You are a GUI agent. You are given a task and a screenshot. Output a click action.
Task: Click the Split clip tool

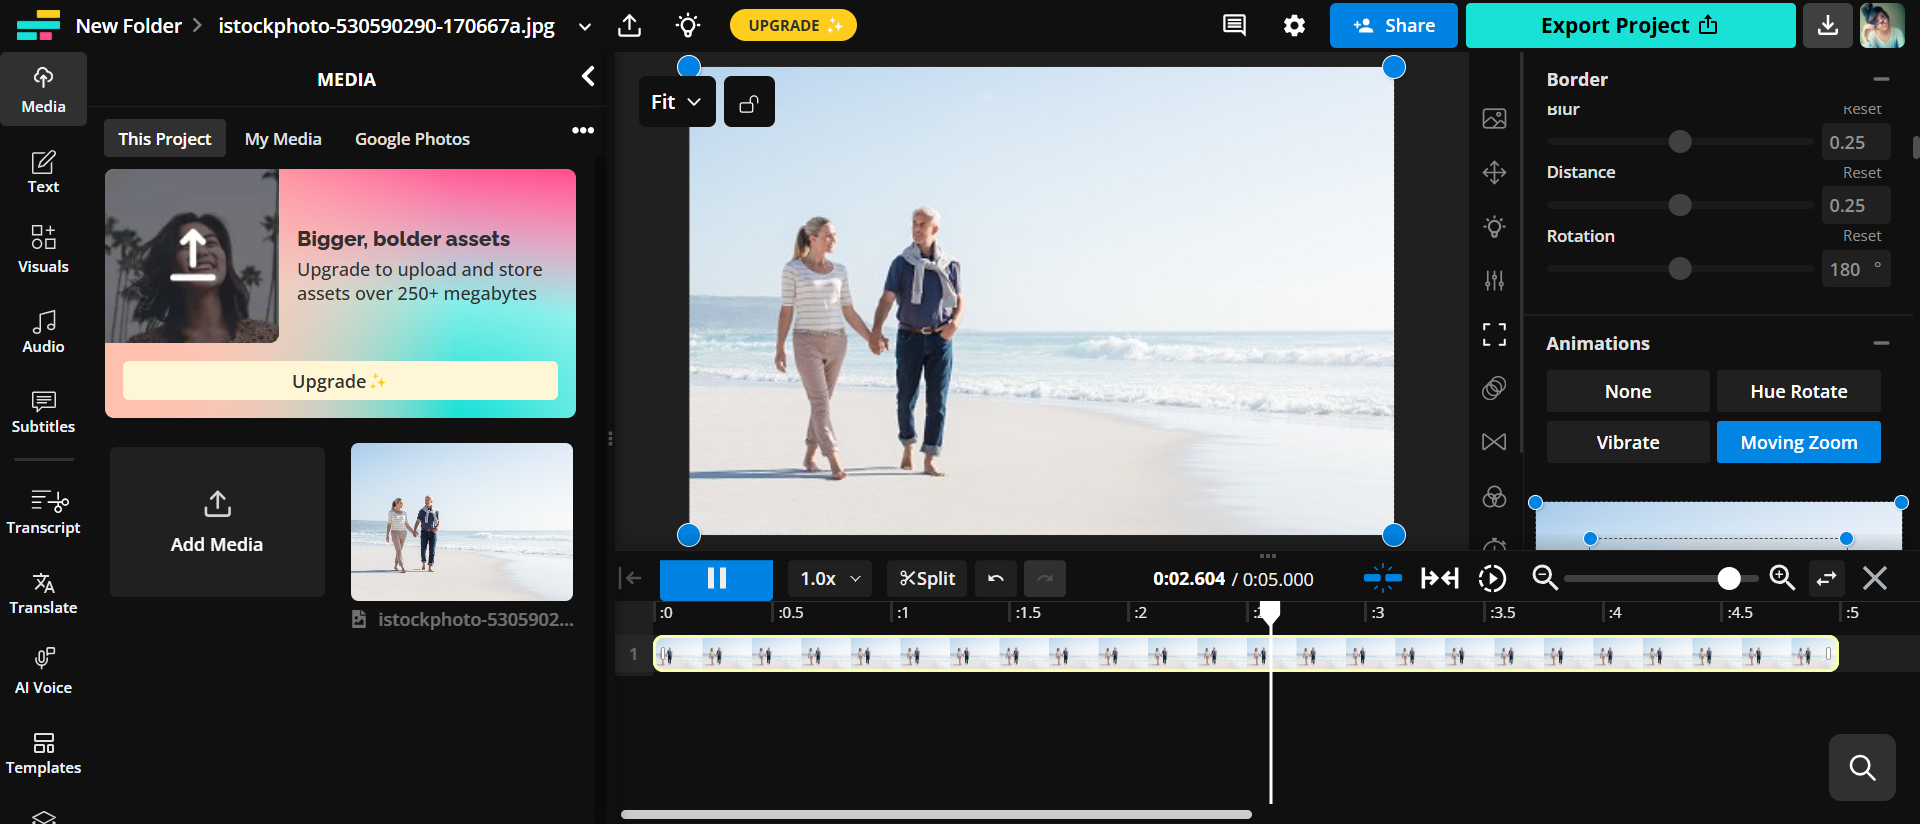[926, 579]
